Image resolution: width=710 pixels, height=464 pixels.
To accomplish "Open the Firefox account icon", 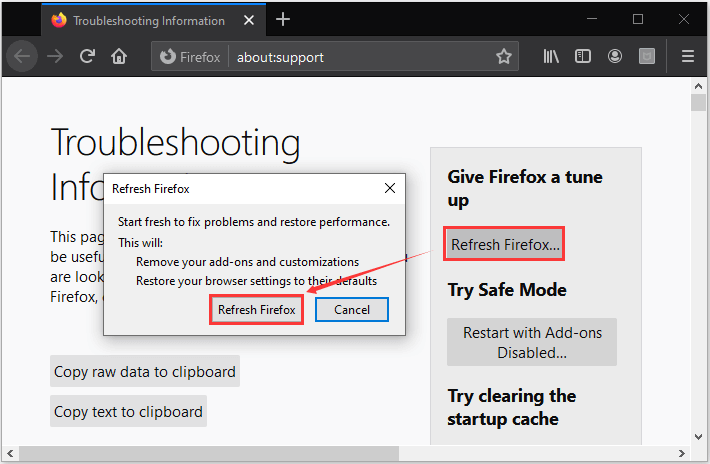I will tap(615, 57).
